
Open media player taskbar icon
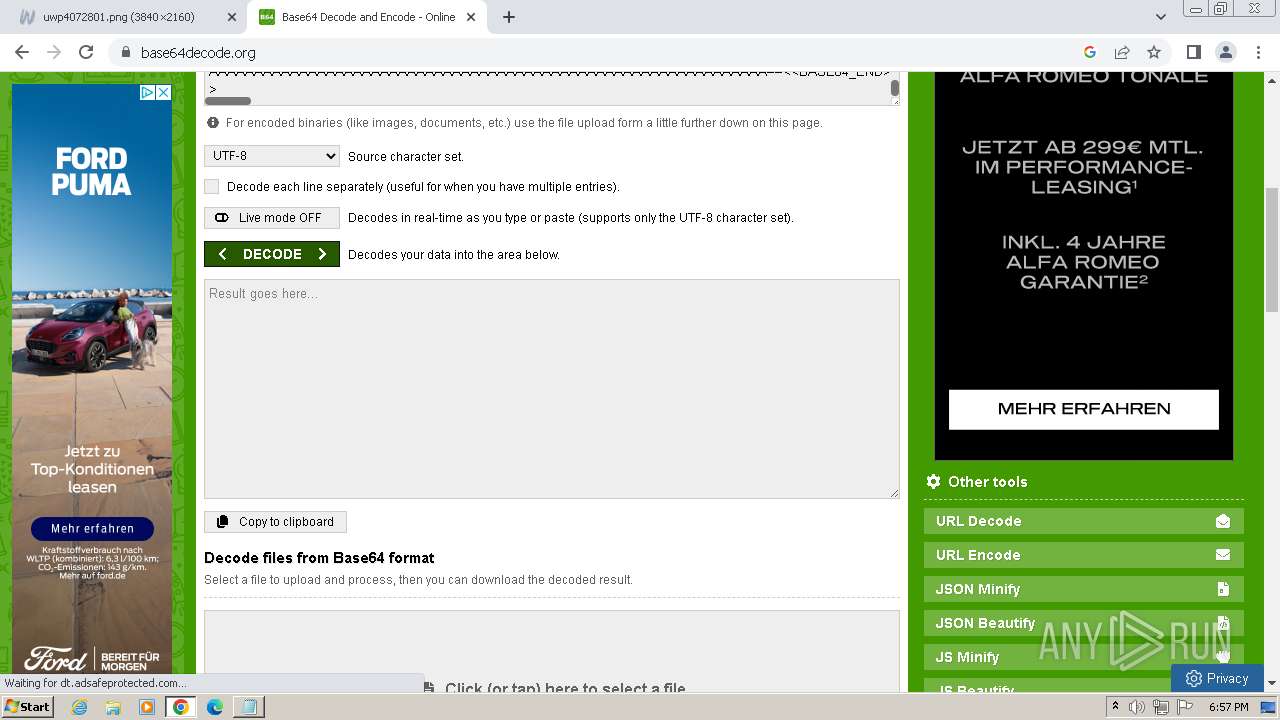147,707
